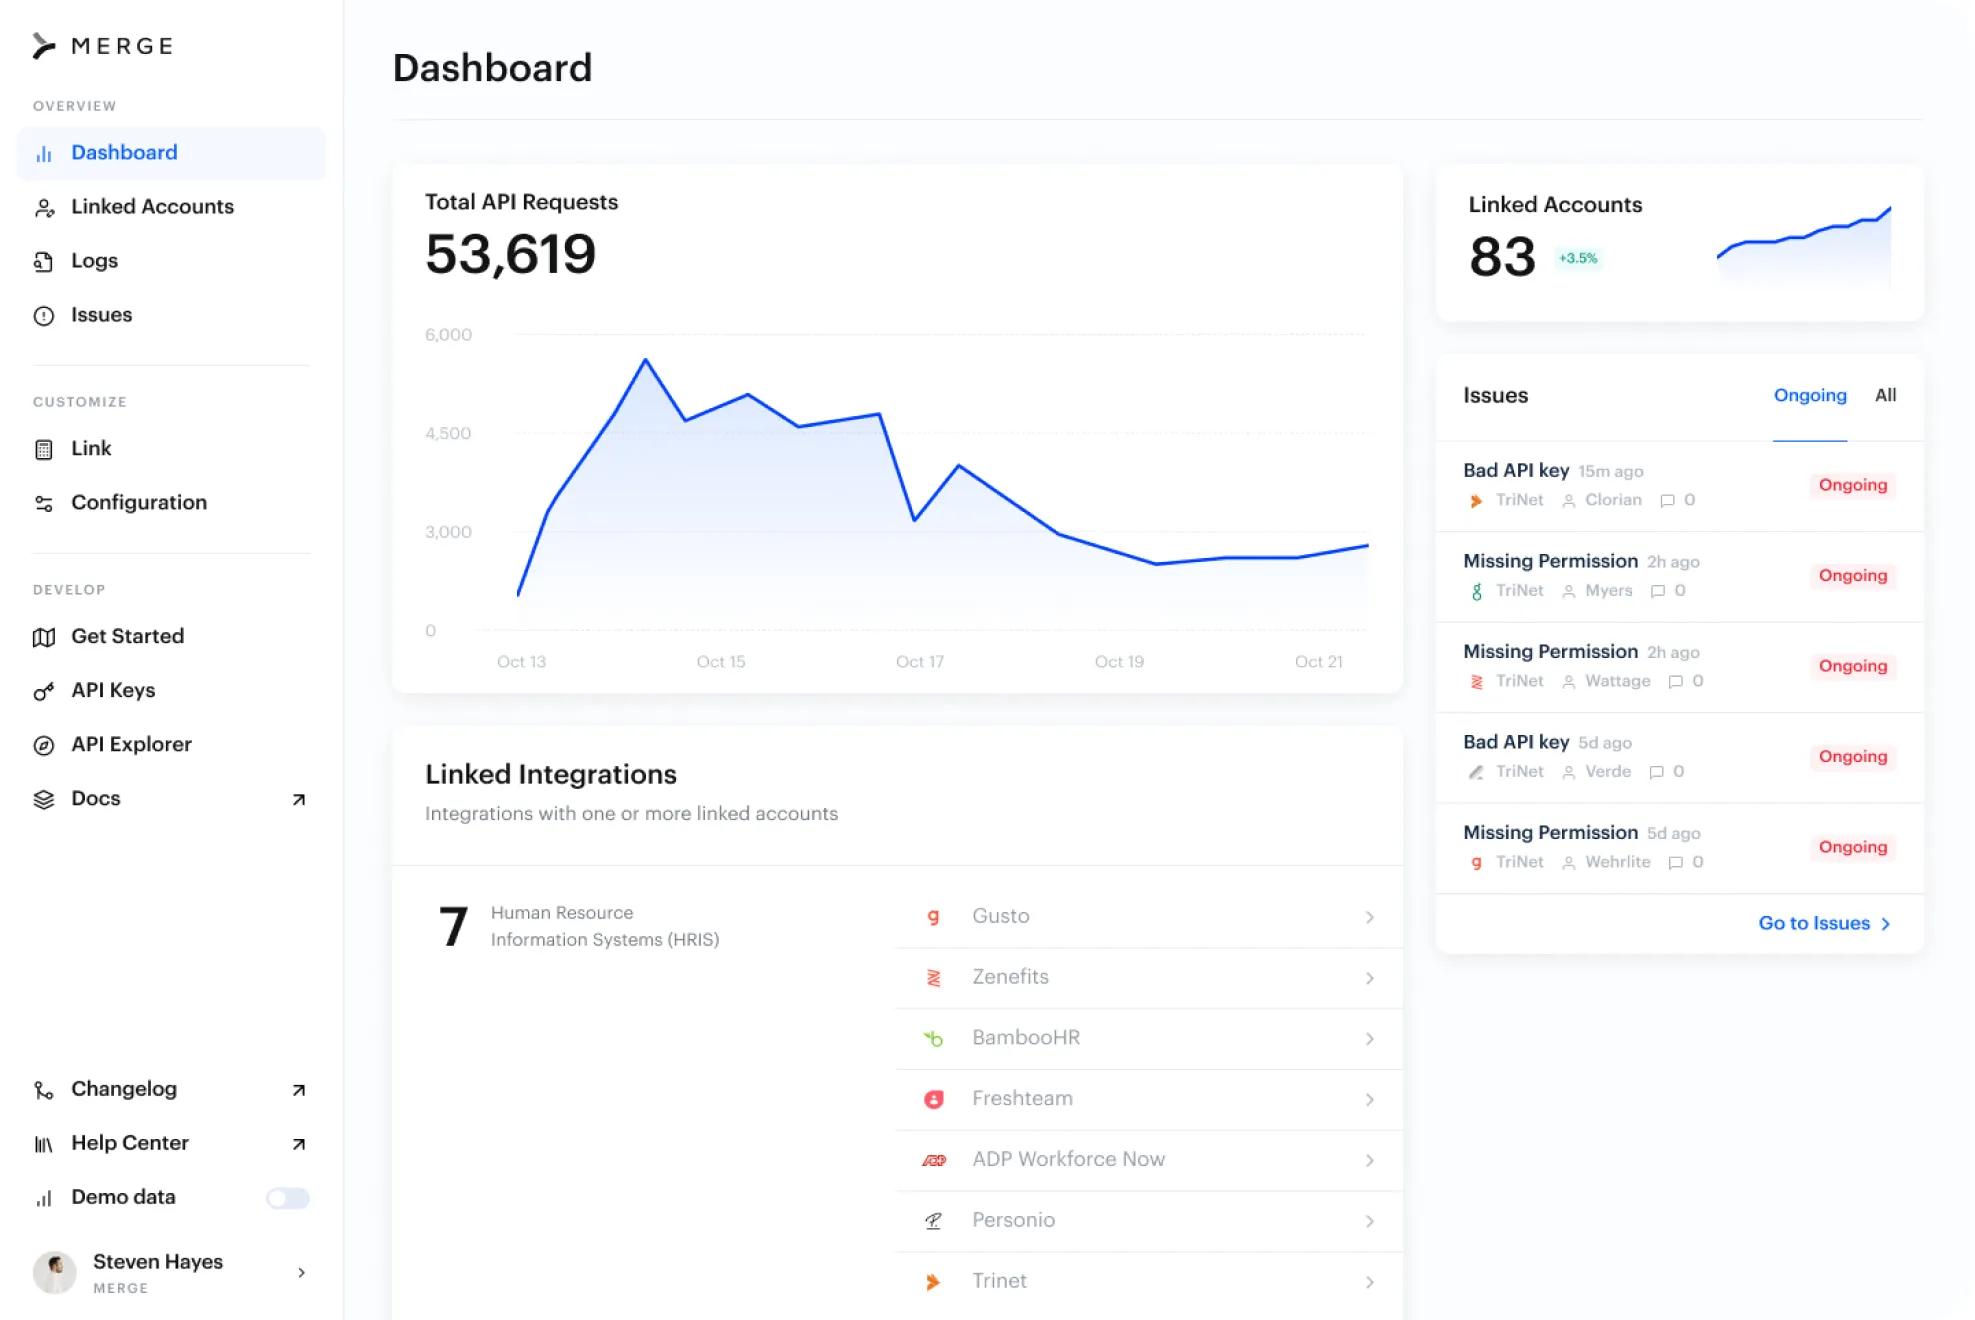Viewport: 1975px width, 1320px height.
Task: Open the ADP Workforce Now integration
Action: (x=1148, y=1159)
